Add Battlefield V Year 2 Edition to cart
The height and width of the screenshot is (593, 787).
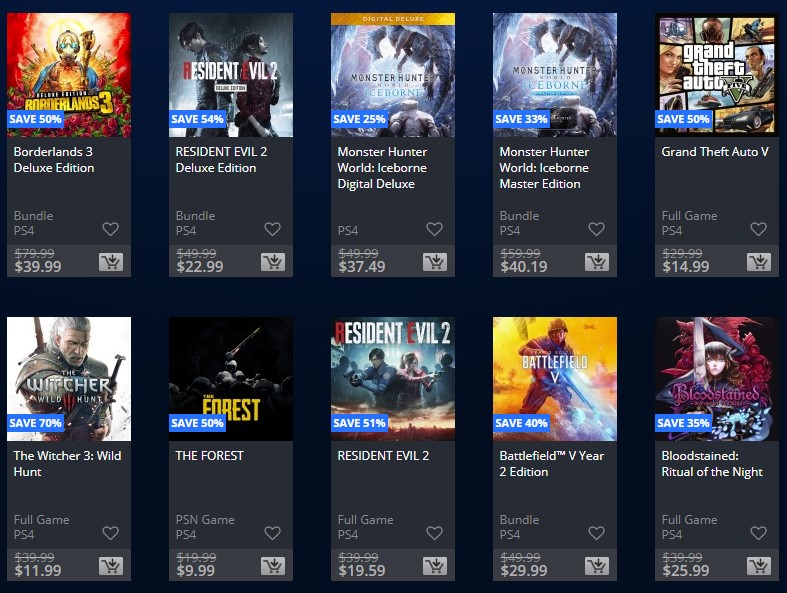pos(597,566)
